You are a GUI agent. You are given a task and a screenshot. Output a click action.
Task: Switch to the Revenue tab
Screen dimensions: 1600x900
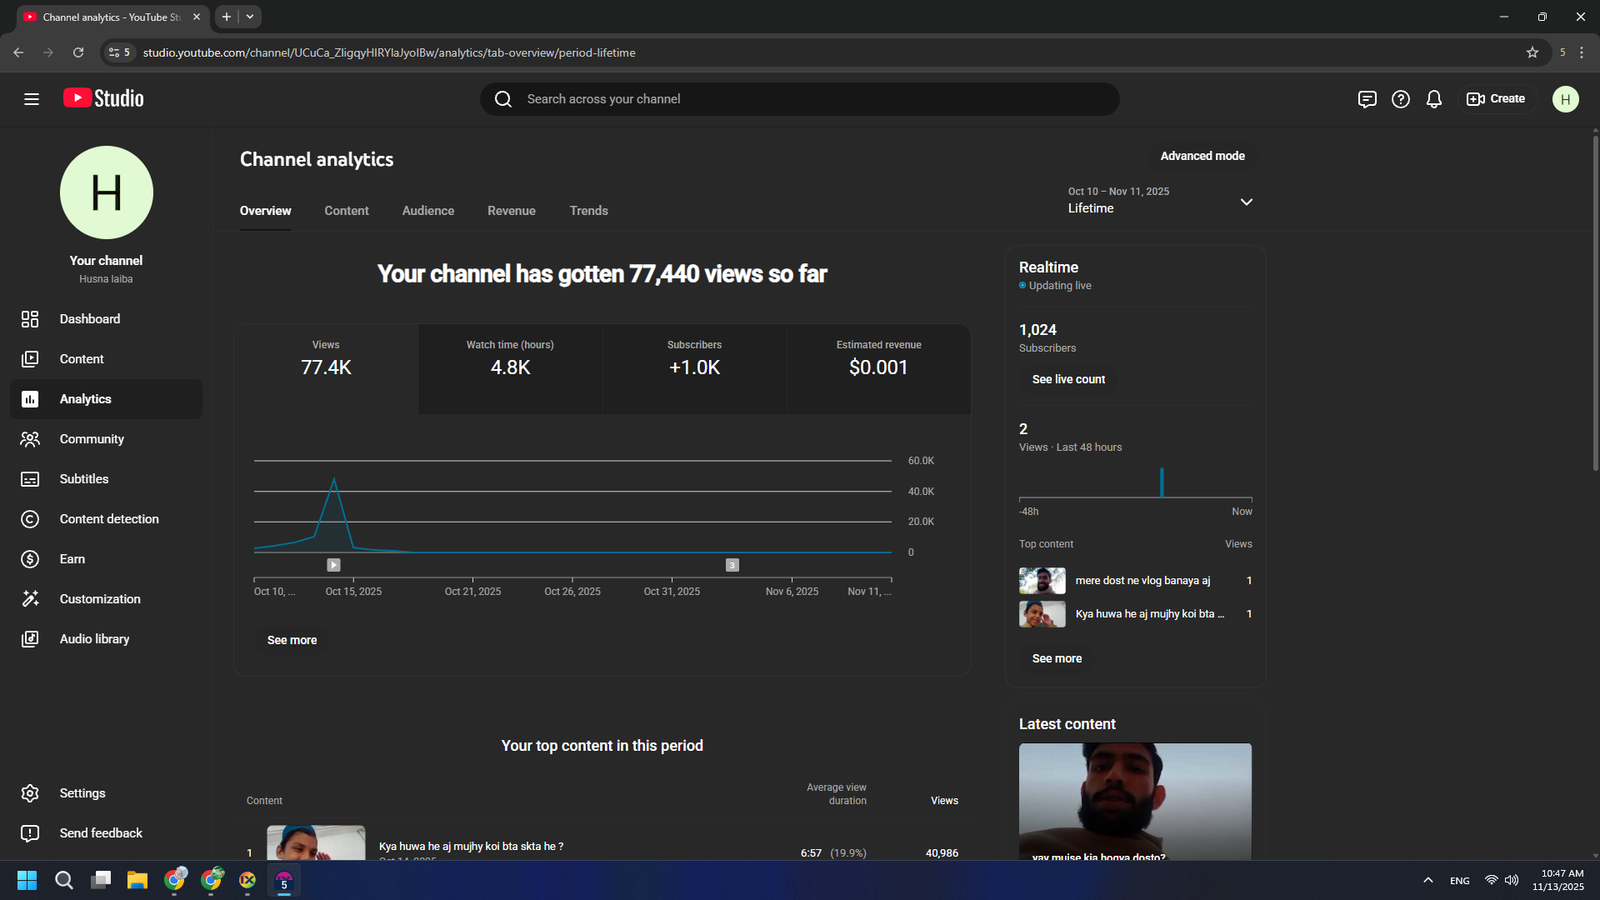pos(511,211)
